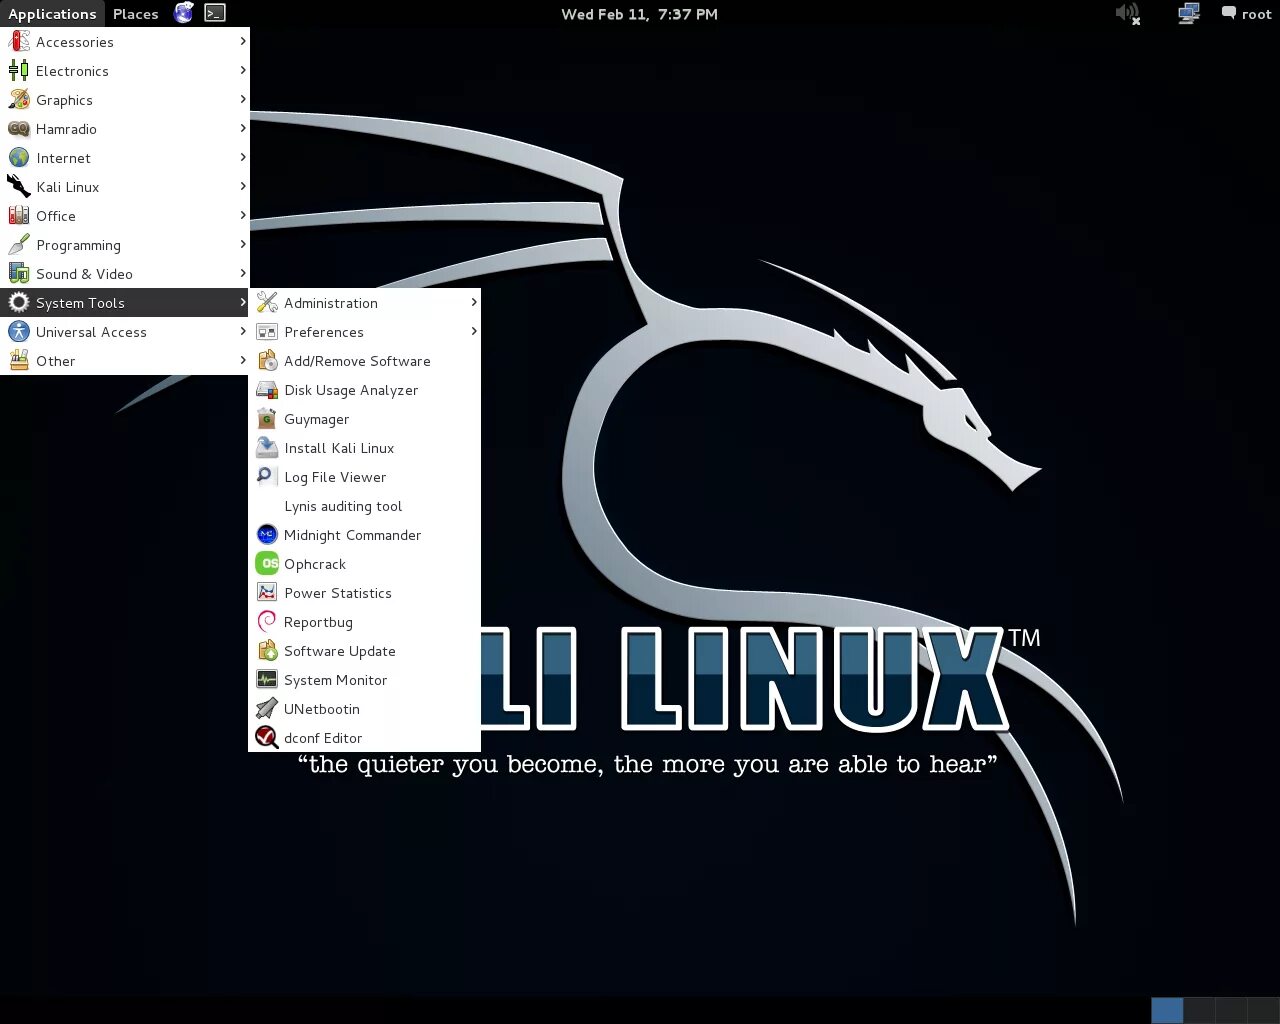Click the Other category icon

coord(19,361)
